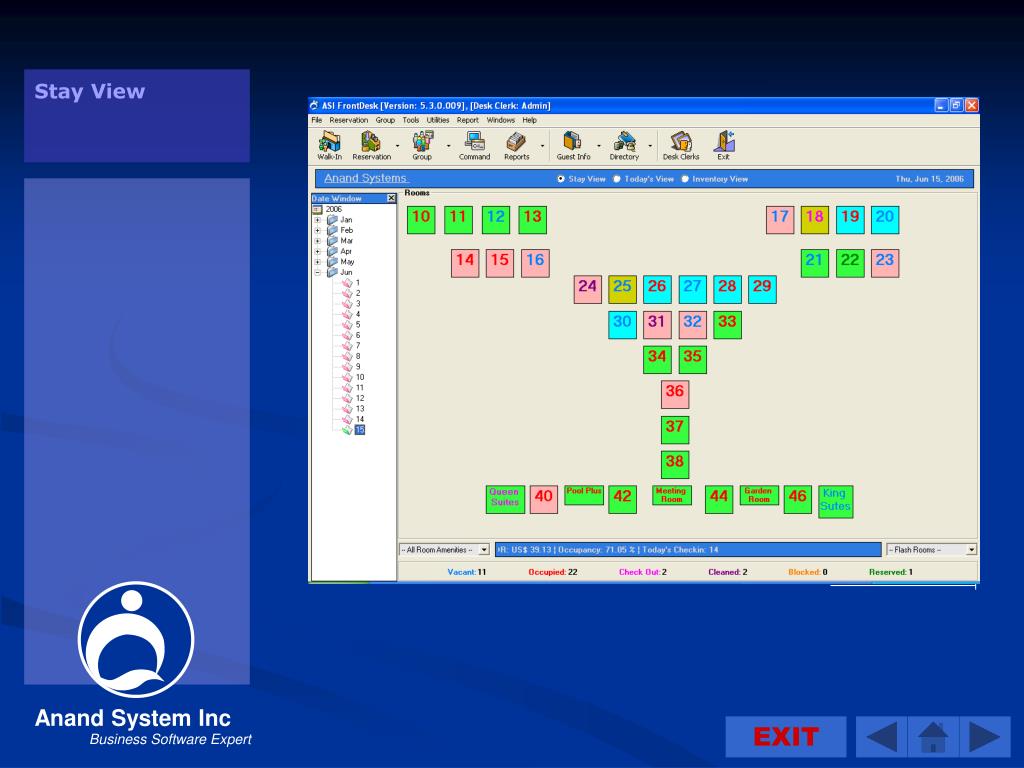Select room 30 cyan tile
1024x768 pixels.
tap(622, 325)
